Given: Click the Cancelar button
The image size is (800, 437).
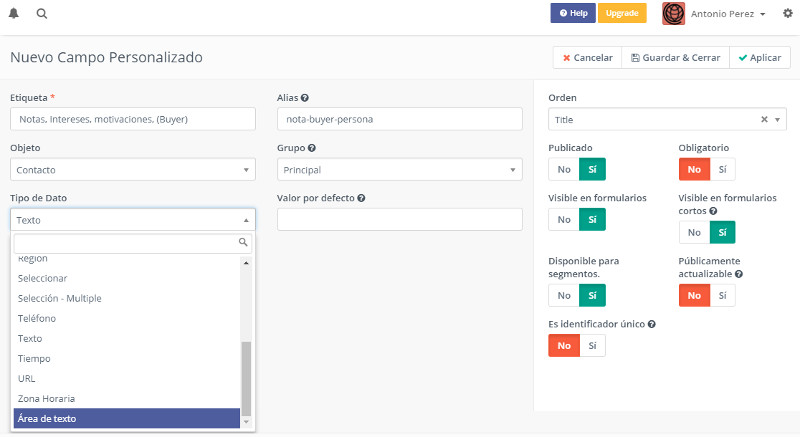Looking at the screenshot, I should (x=587, y=58).
